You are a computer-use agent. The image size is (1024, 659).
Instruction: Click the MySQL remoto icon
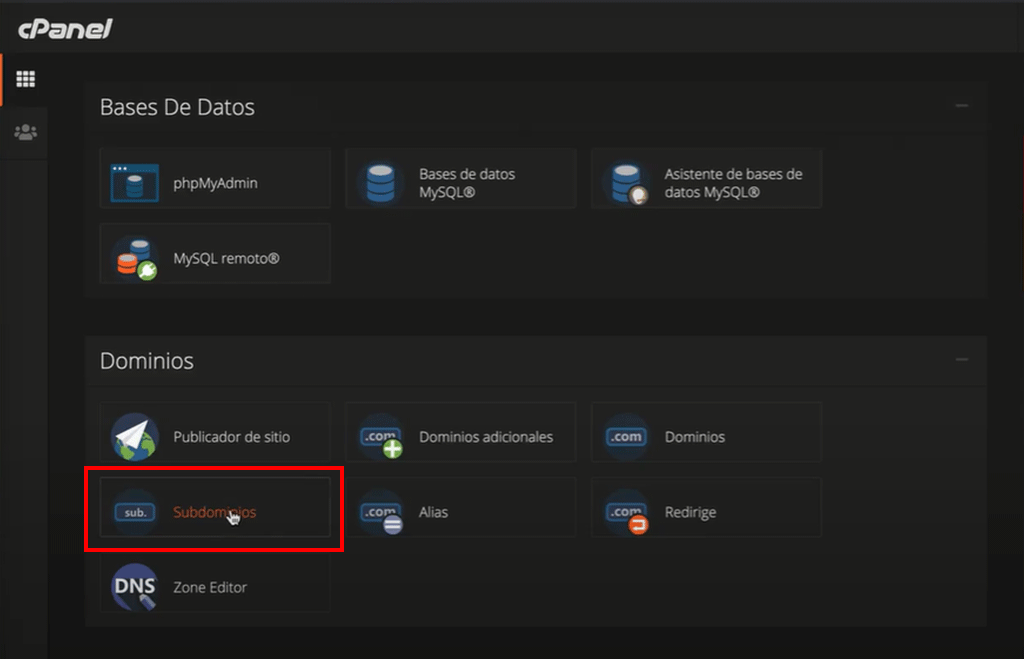point(136,259)
